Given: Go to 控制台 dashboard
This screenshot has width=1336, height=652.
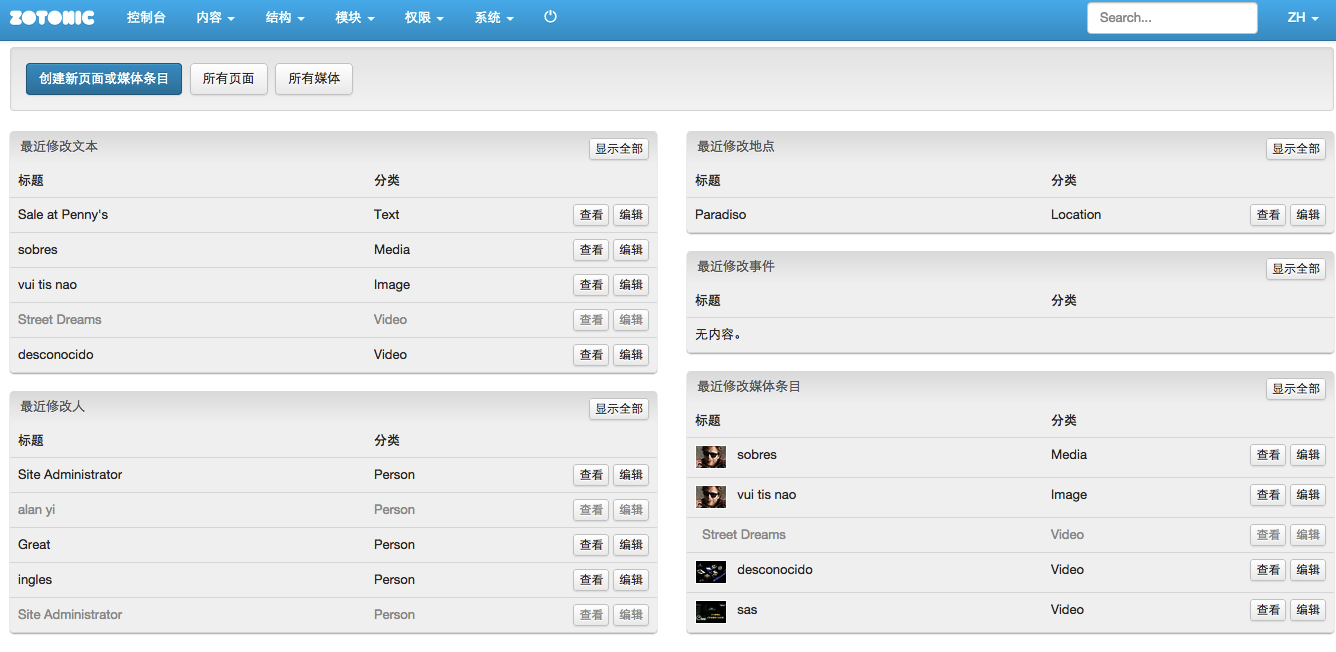Looking at the screenshot, I should coord(146,18).
